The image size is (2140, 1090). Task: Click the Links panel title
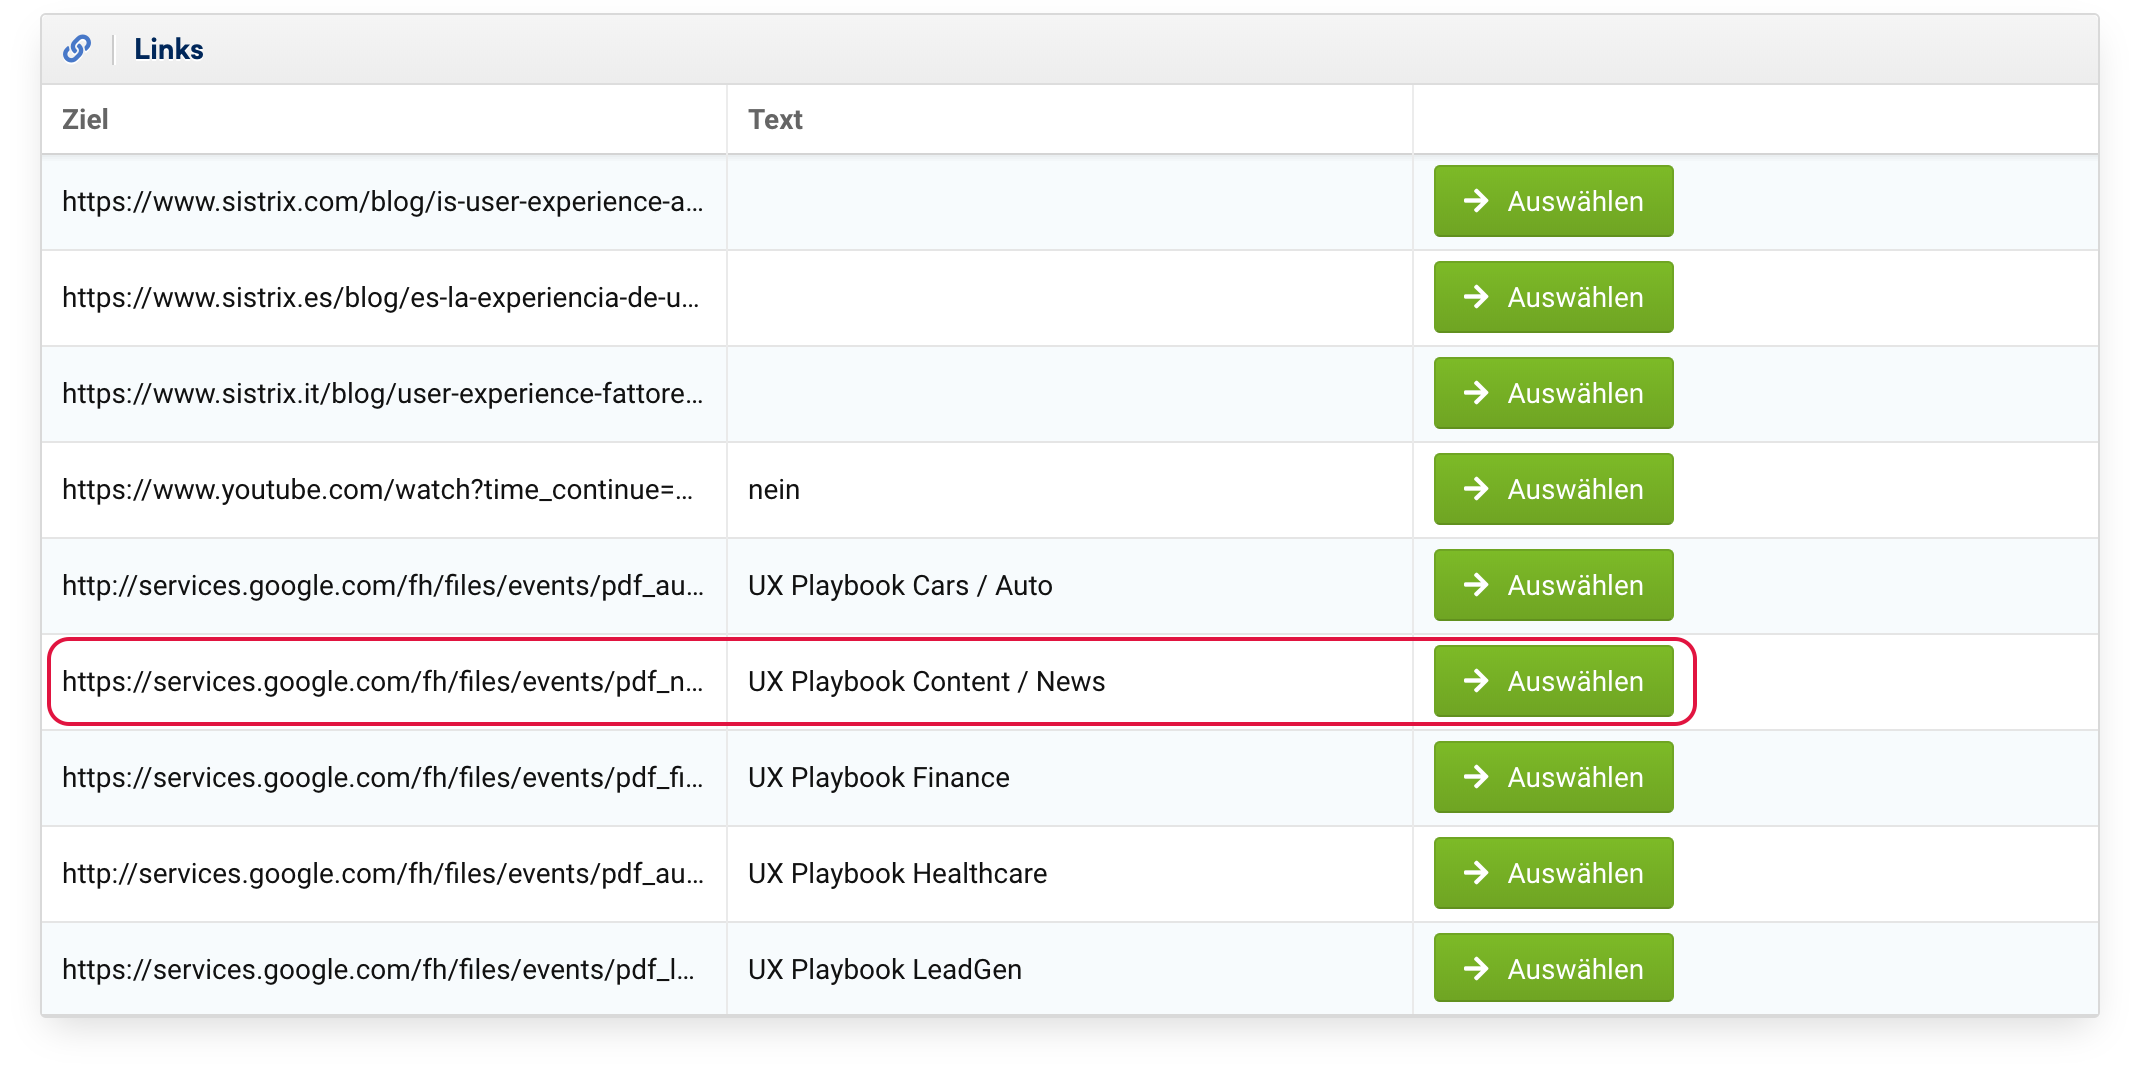(x=168, y=49)
